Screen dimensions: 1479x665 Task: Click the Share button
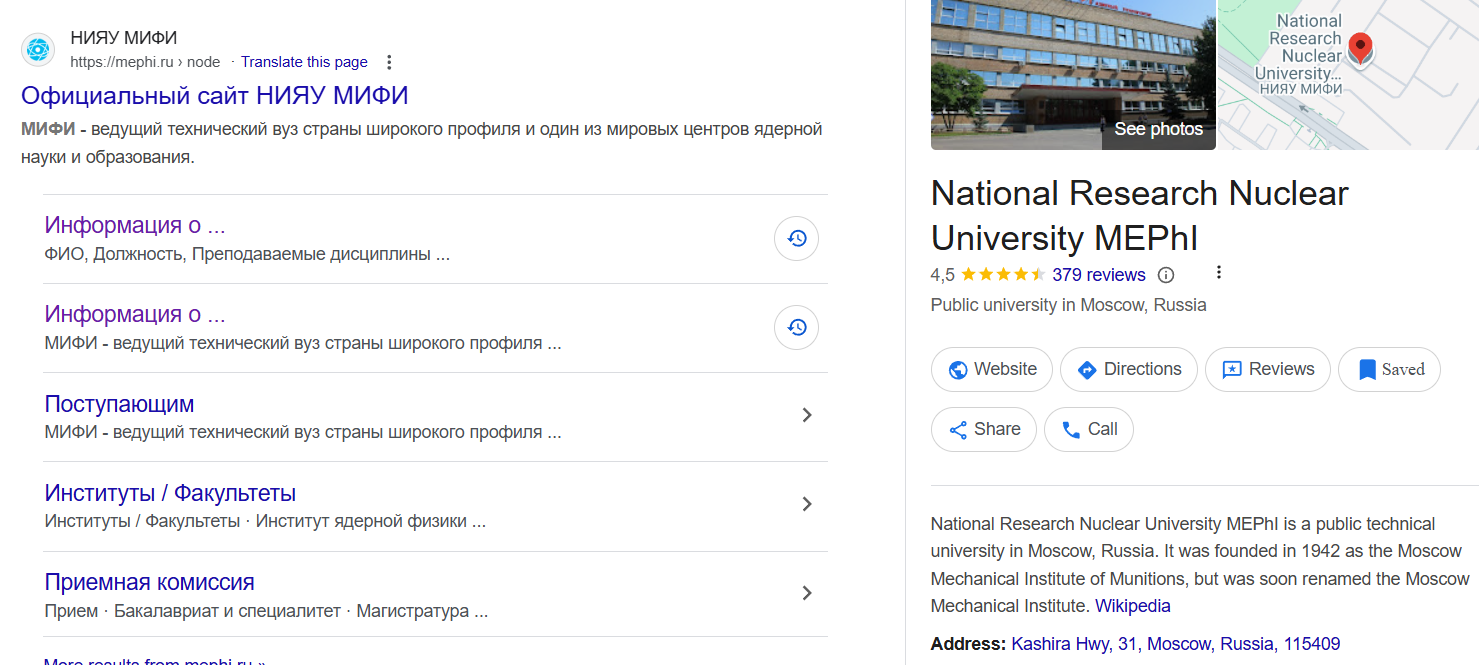coord(984,429)
